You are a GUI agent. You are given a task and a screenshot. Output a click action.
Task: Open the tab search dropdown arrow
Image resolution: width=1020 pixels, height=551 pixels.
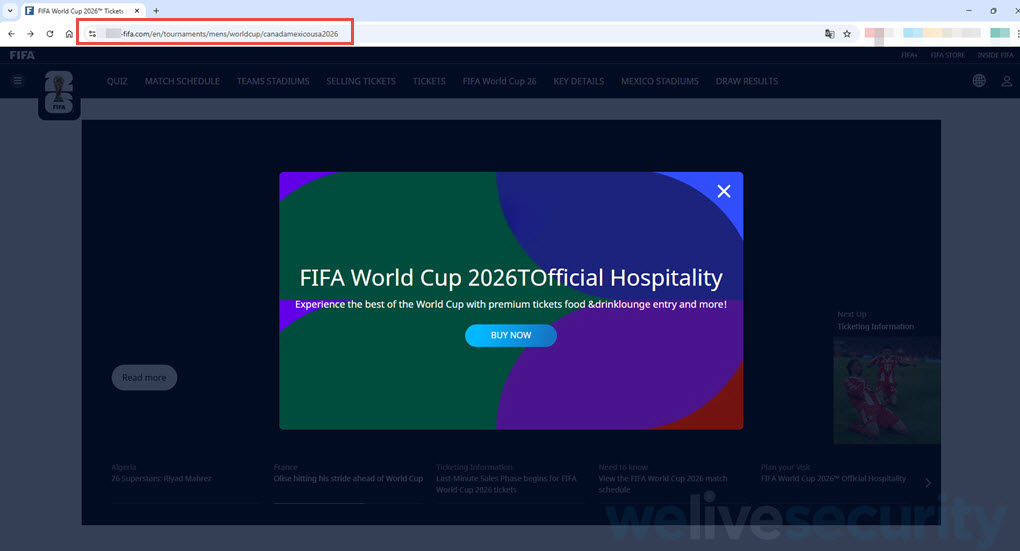pos(10,10)
